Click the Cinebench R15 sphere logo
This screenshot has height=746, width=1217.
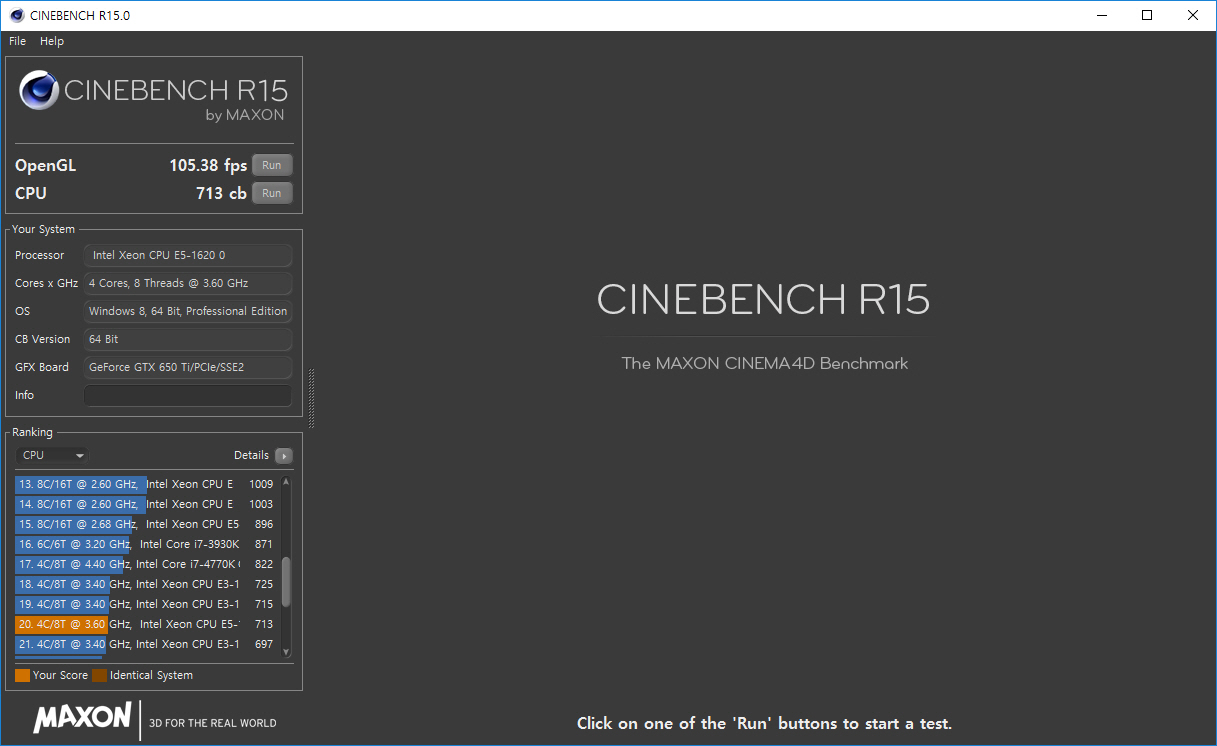tap(39, 91)
